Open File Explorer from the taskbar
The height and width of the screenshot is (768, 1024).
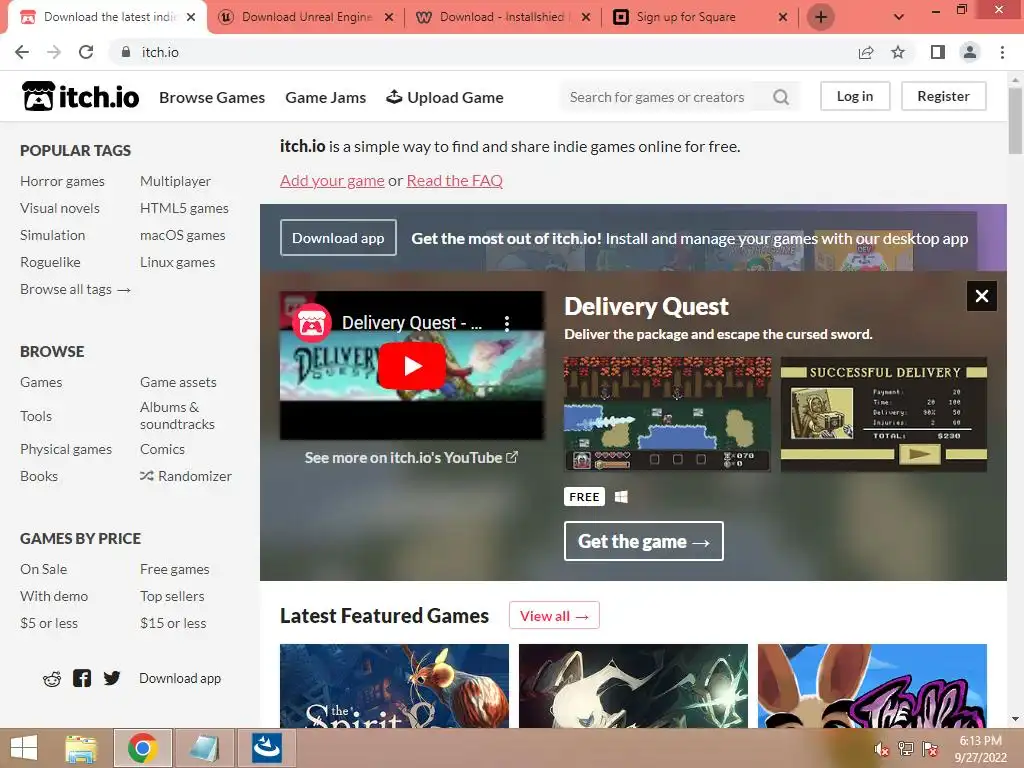click(x=81, y=748)
